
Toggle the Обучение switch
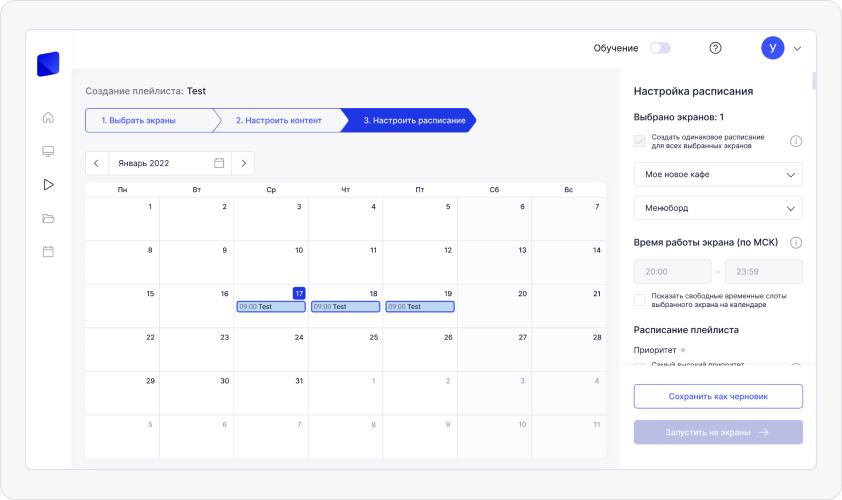[x=660, y=48]
